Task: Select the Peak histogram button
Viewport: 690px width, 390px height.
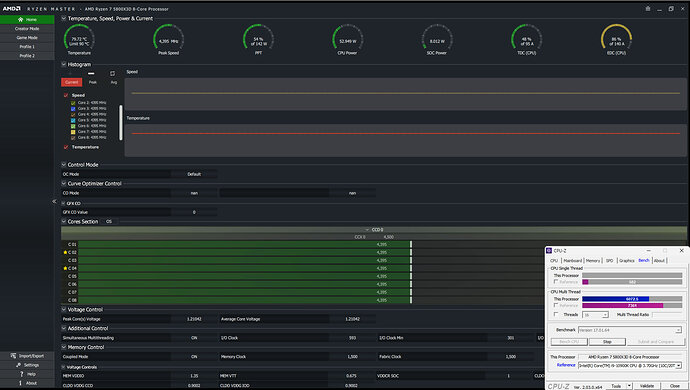Action: 92,82
